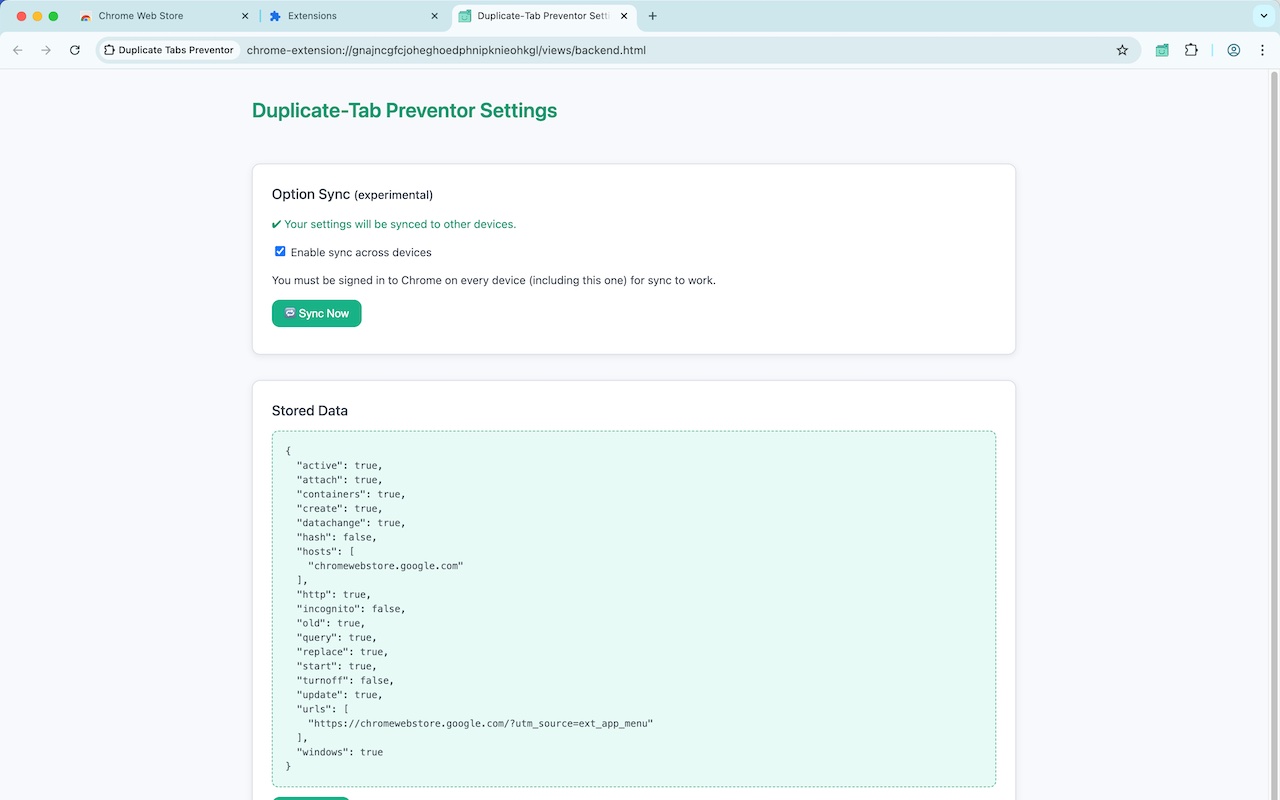Click the Stored Data JSON box

coord(634,609)
